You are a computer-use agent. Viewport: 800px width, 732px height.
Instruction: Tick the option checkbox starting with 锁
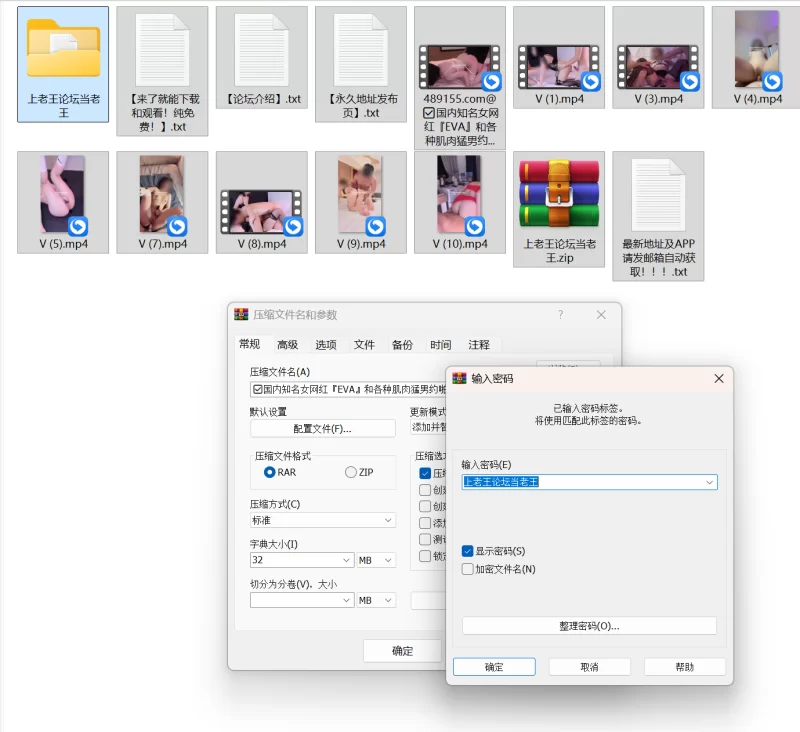[424, 556]
